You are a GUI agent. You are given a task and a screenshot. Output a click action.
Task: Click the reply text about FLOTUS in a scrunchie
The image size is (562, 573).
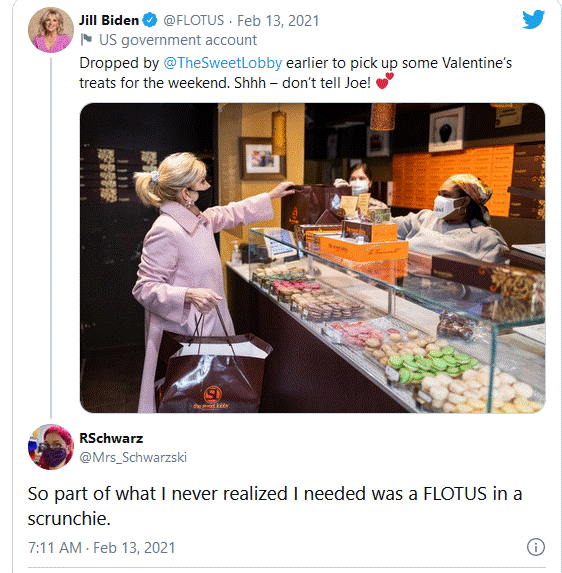point(275,506)
